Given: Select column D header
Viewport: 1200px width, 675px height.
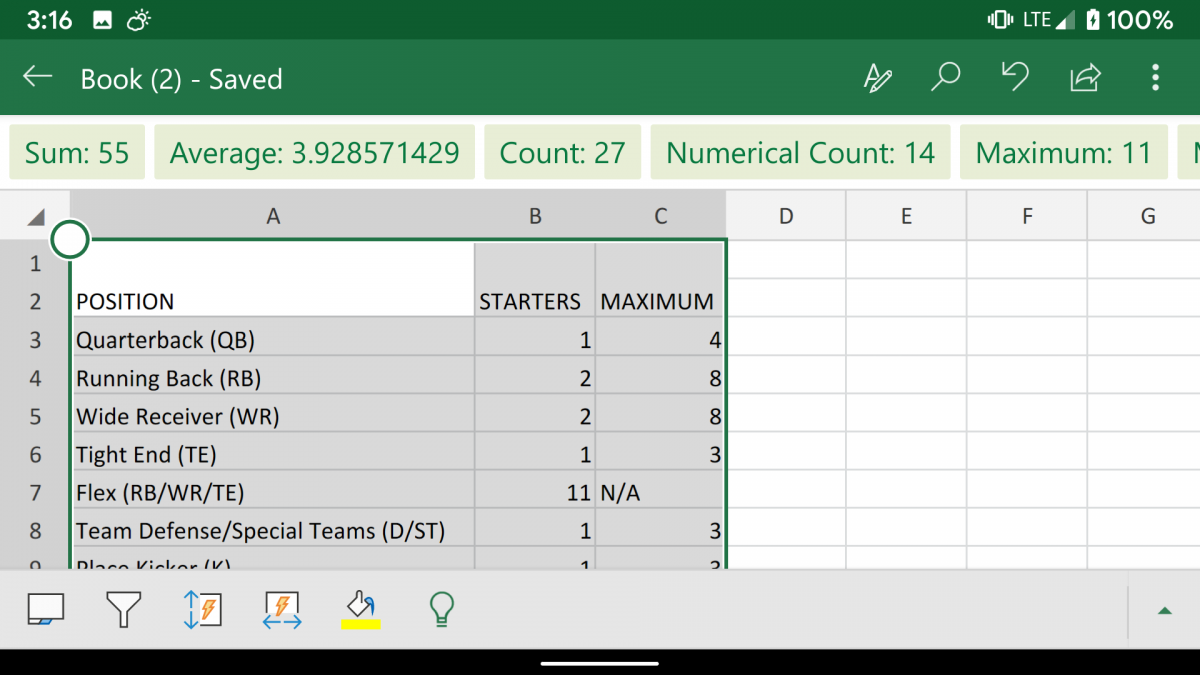Looking at the screenshot, I should [x=785, y=216].
